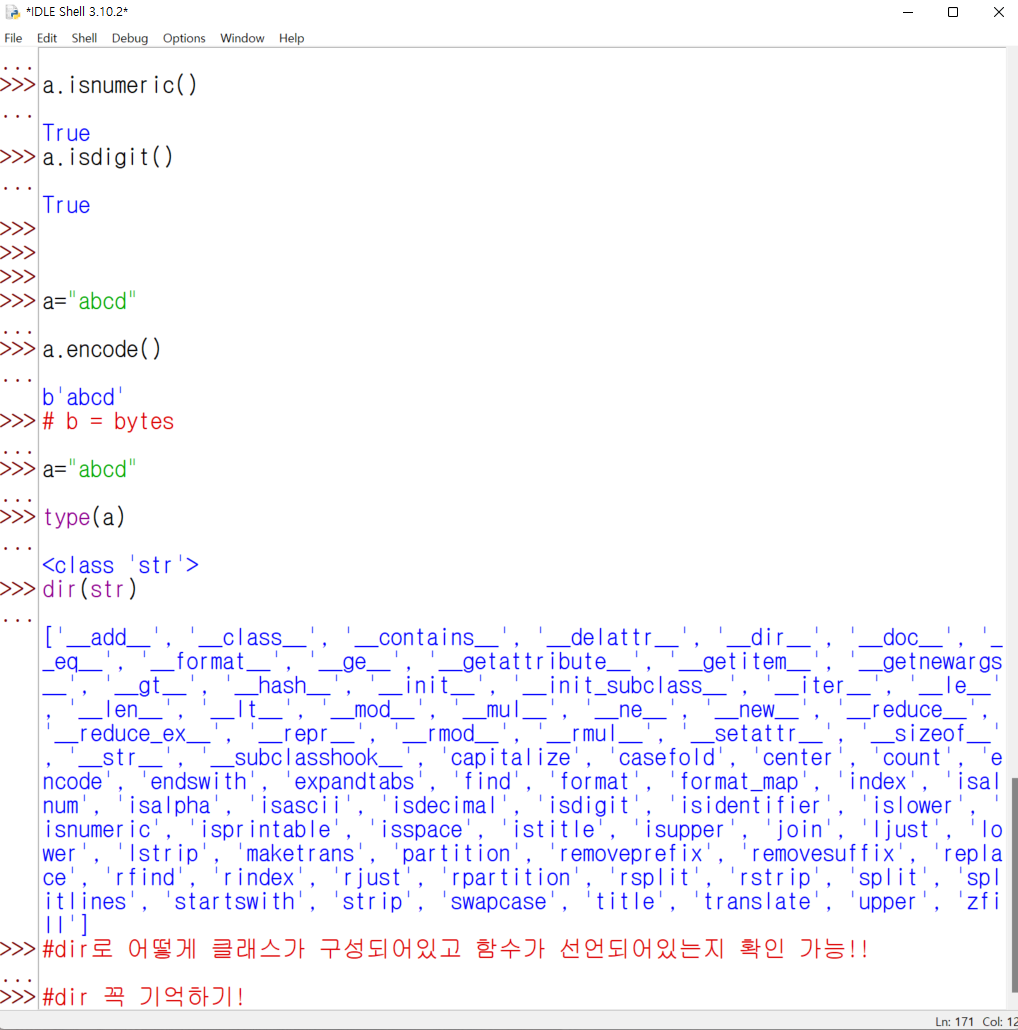
Task: Click 'maketrans' in the dir output
Action: pos(300,853)
